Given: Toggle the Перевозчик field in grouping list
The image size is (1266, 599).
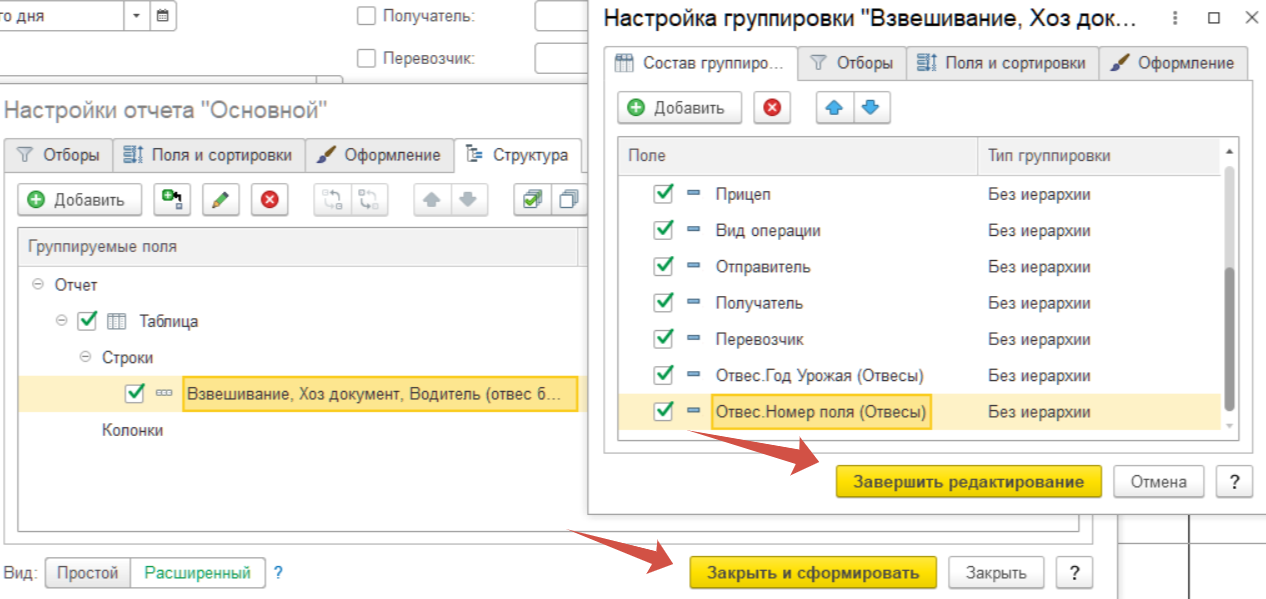Looking at the screenshot, I should point(663,339).
